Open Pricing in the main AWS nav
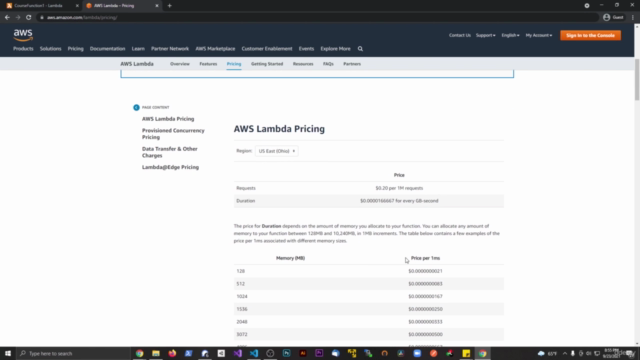The image size is (640, 360). click(76, 49)
